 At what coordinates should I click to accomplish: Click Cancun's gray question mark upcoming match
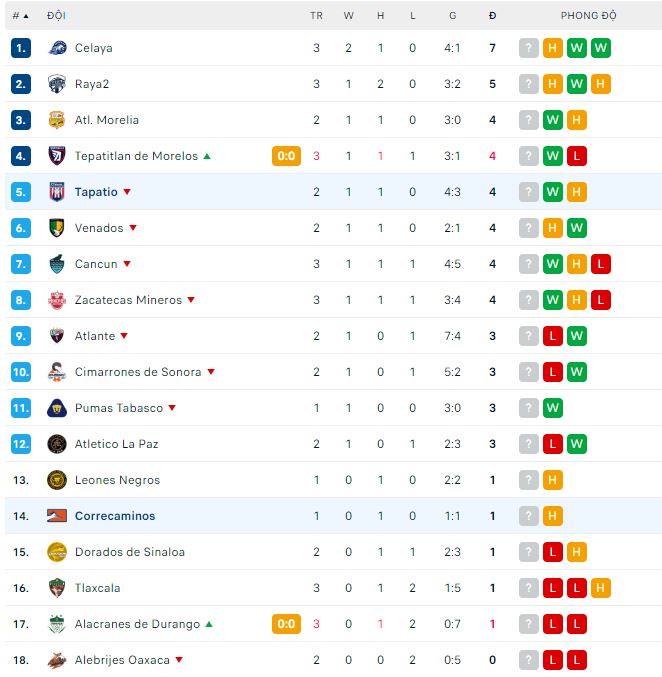529,264
